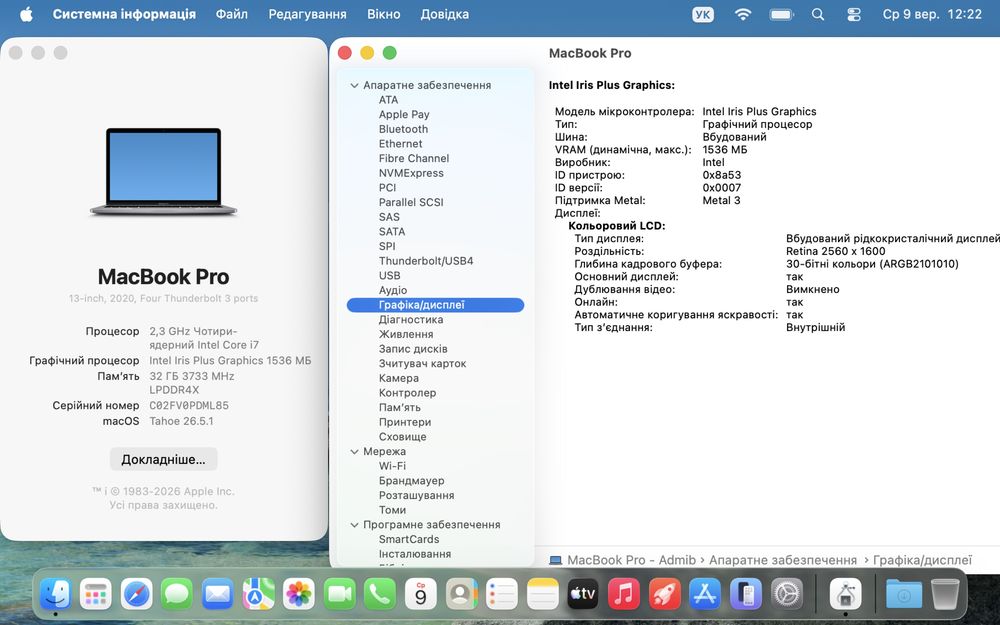Show battery status in menu bar
Screen dimensions: 1000x625
click(x=781, y=14)
